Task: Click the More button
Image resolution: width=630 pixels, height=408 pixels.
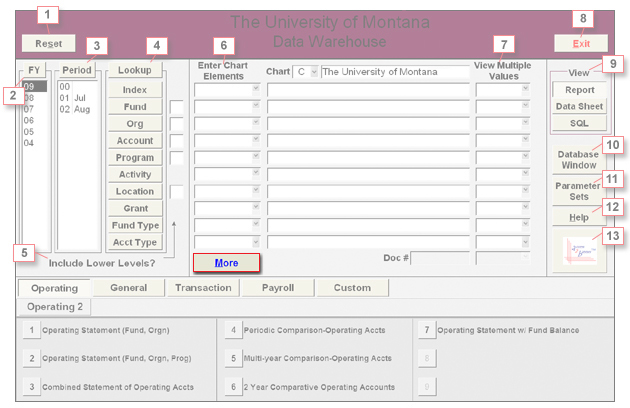Action: click(x=227, y=262)
